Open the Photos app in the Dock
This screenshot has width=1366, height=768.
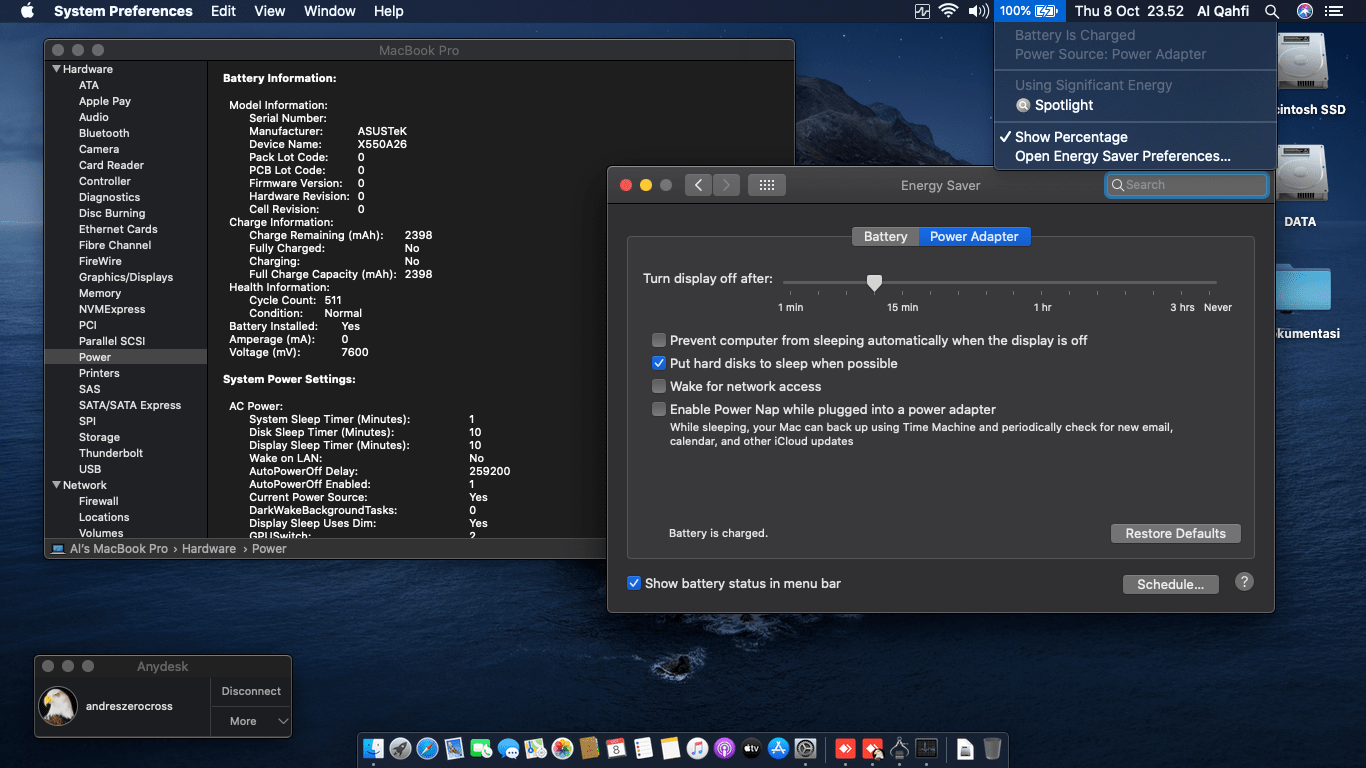click(x=563, y=748)
